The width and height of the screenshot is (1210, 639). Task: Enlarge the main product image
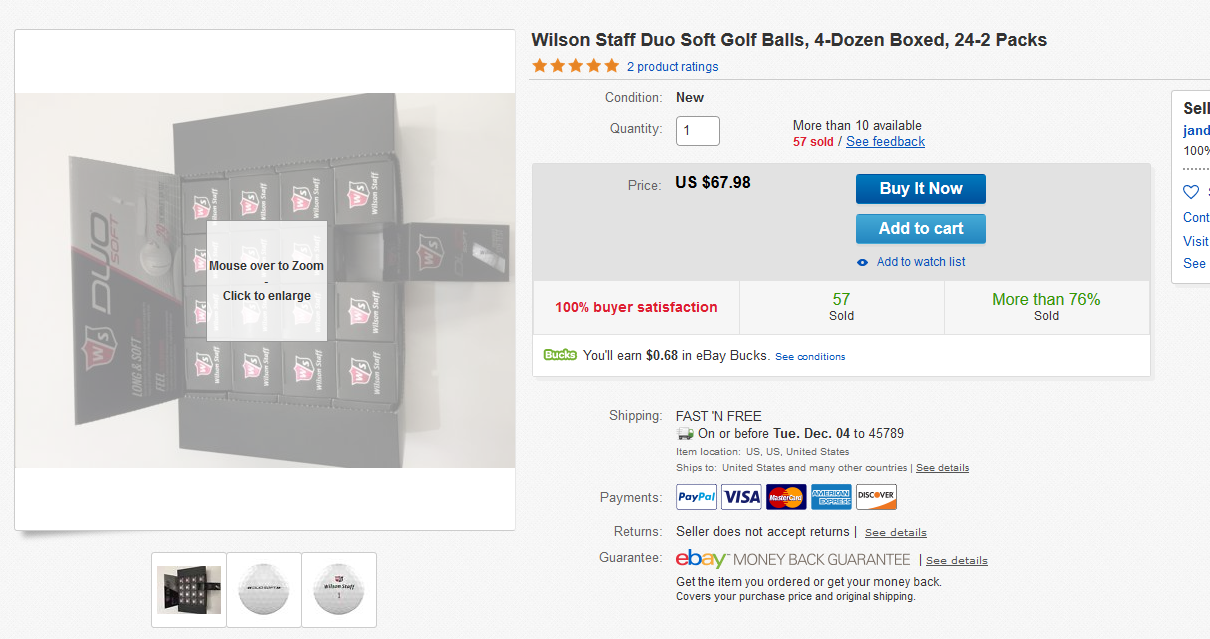266,281
